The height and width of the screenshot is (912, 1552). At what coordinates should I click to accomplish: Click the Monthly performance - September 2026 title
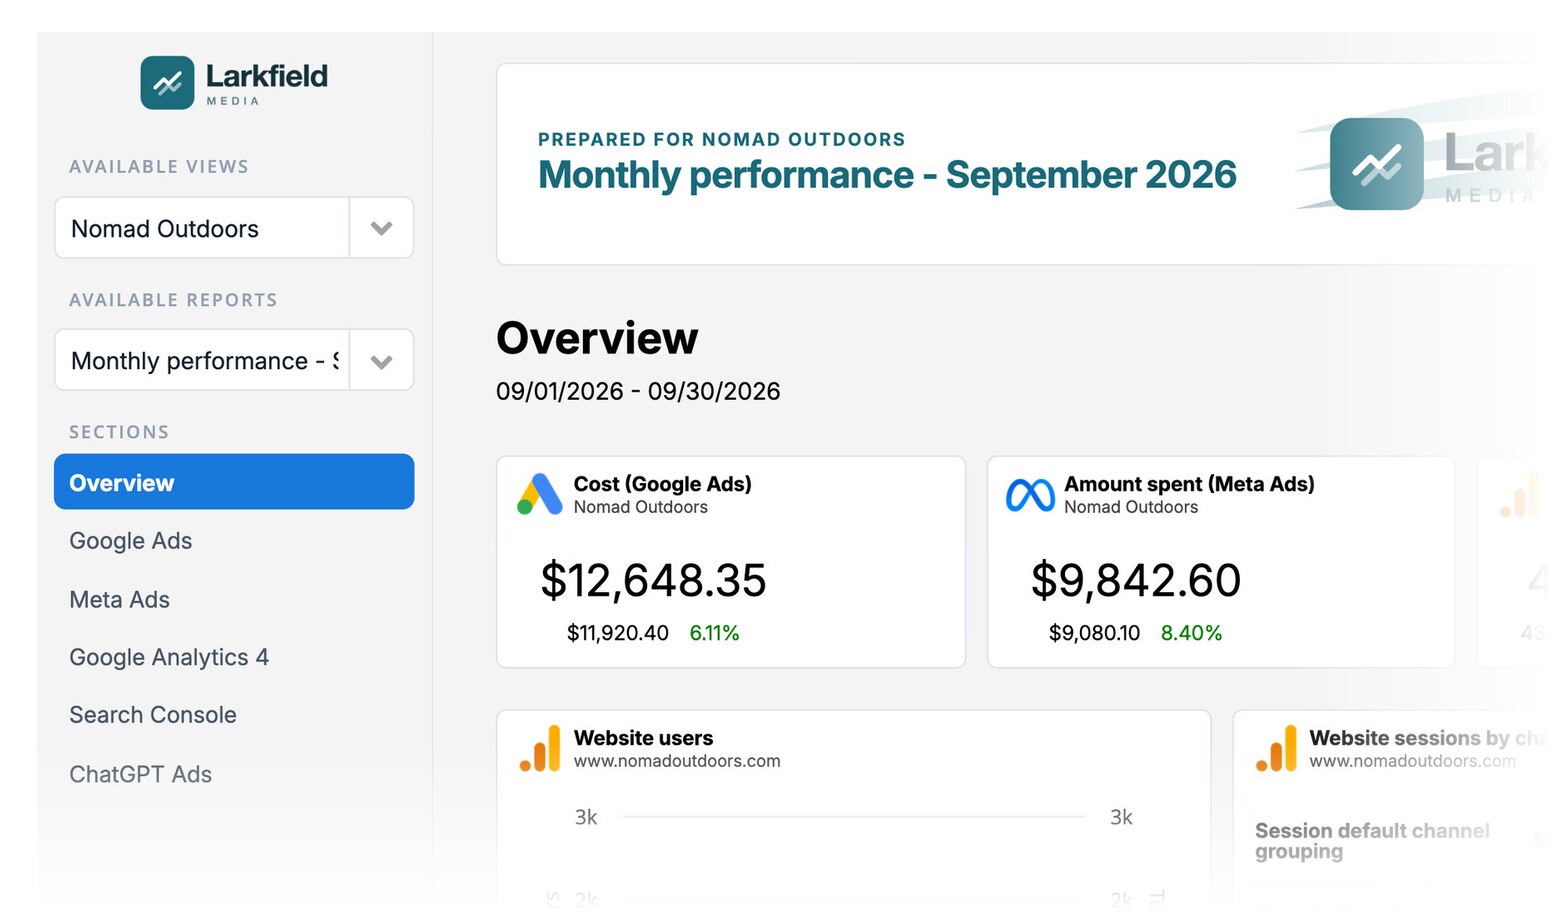887,175
